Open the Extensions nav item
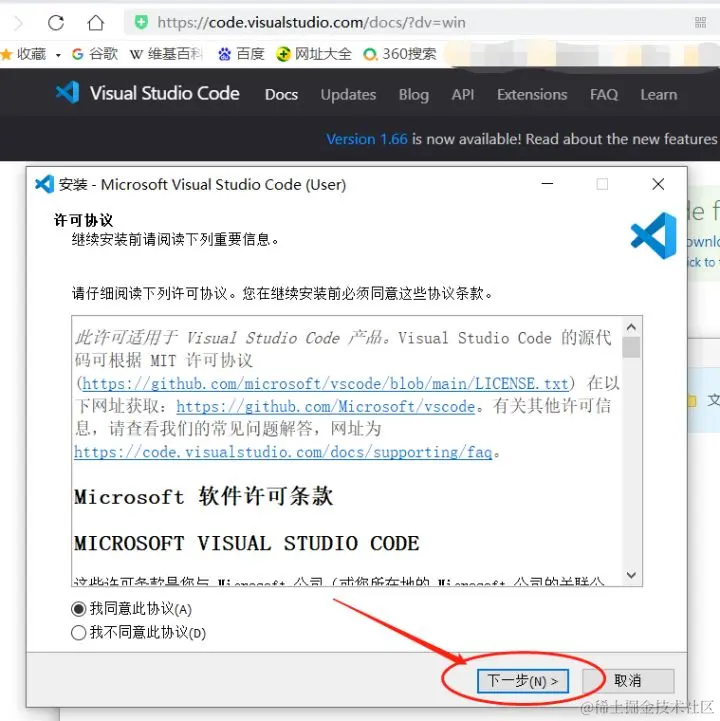 pyautogui.click(x=532, y=94)
